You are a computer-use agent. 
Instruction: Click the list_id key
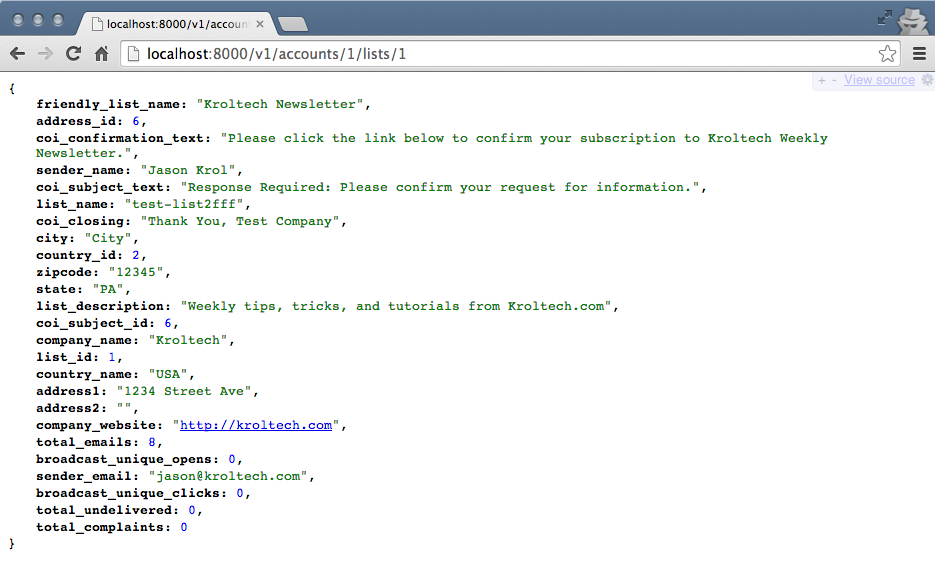64,357
